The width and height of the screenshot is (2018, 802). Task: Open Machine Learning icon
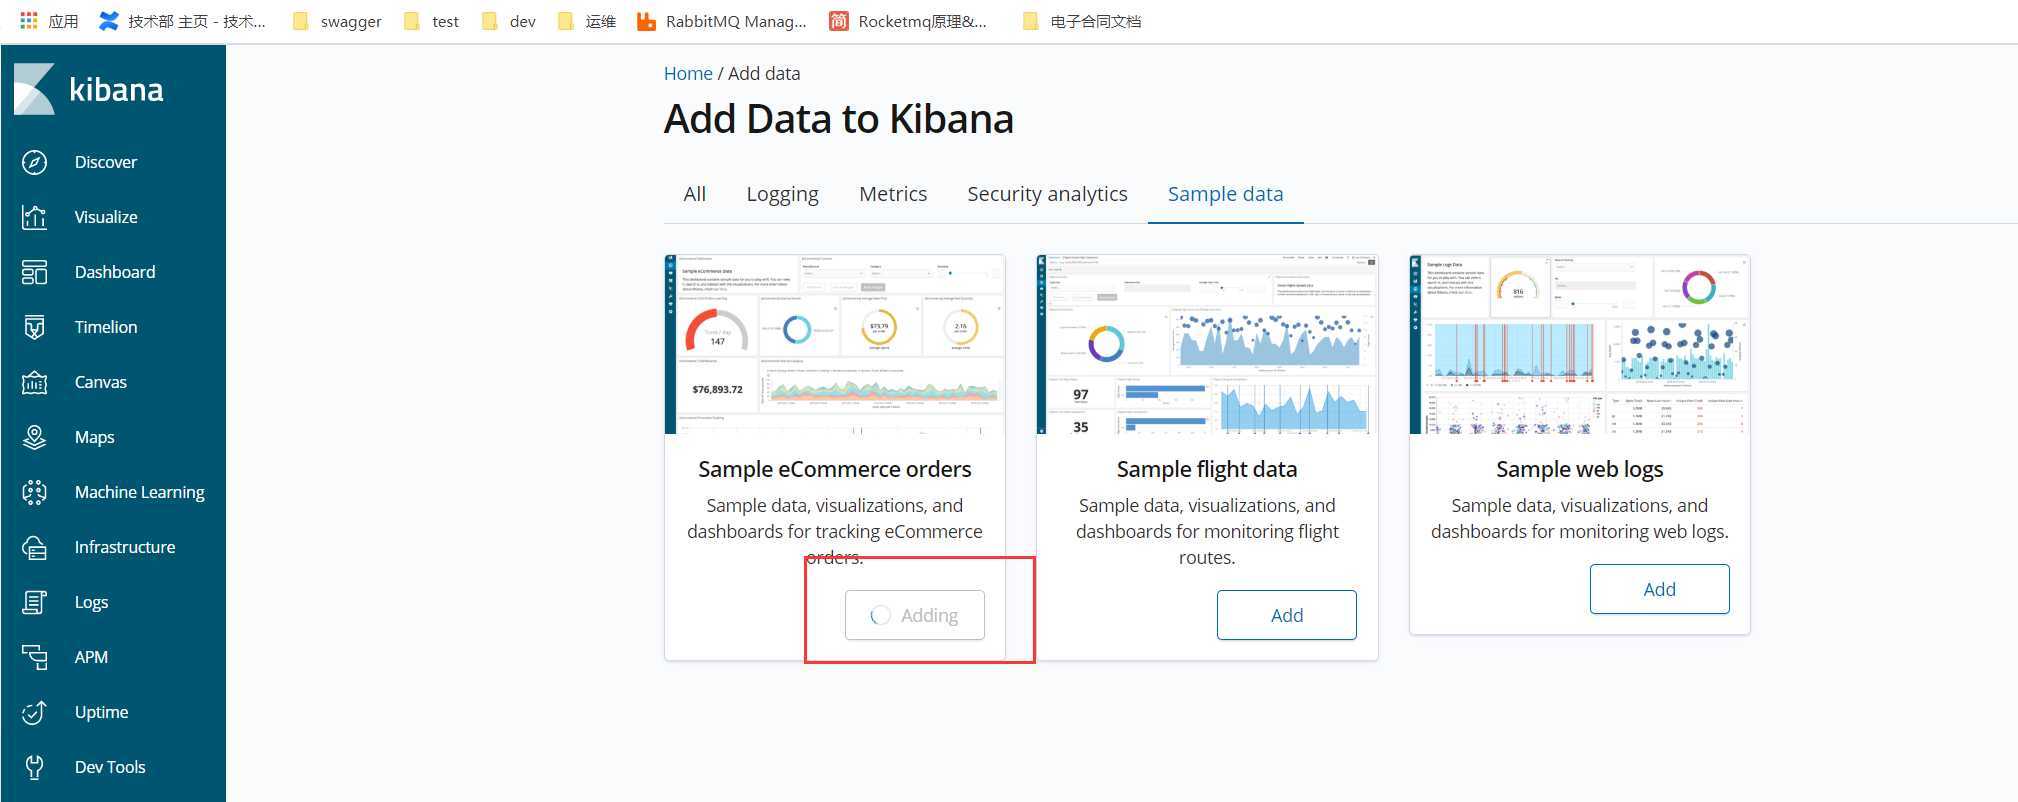point(35,492)
